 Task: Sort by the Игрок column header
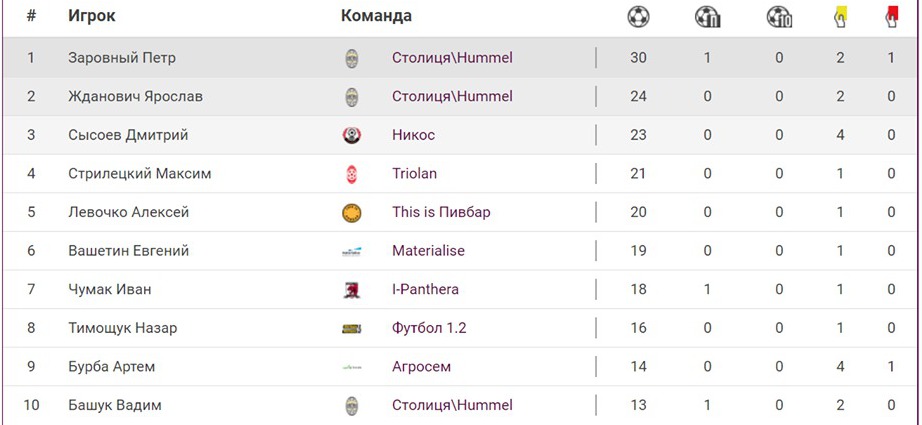(92, 16)
